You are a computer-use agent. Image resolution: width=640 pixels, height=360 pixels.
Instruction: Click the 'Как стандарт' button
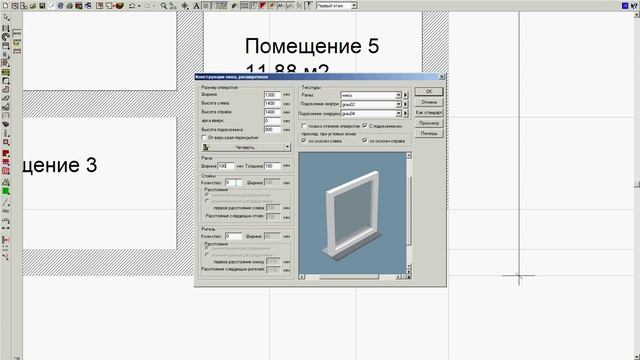[429, 112]
